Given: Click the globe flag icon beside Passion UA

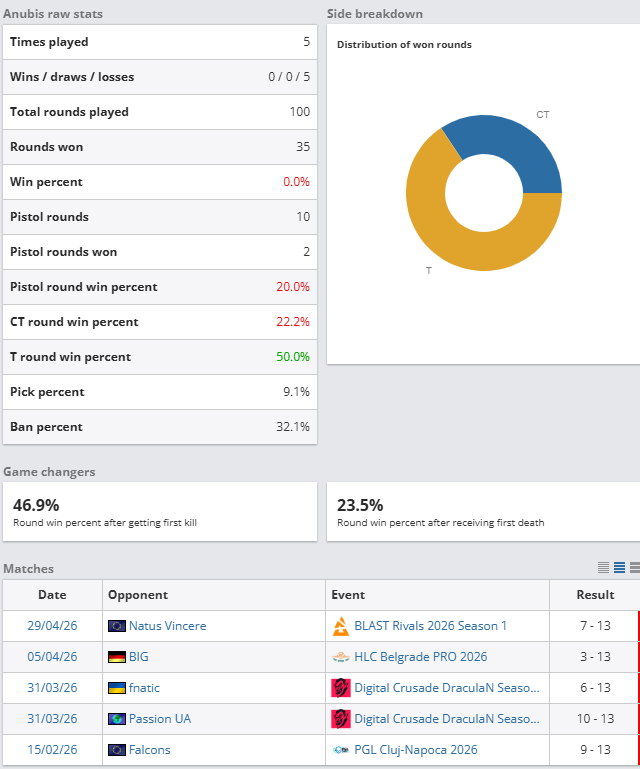Looking at the screenshot, I should tap(117, 719).
